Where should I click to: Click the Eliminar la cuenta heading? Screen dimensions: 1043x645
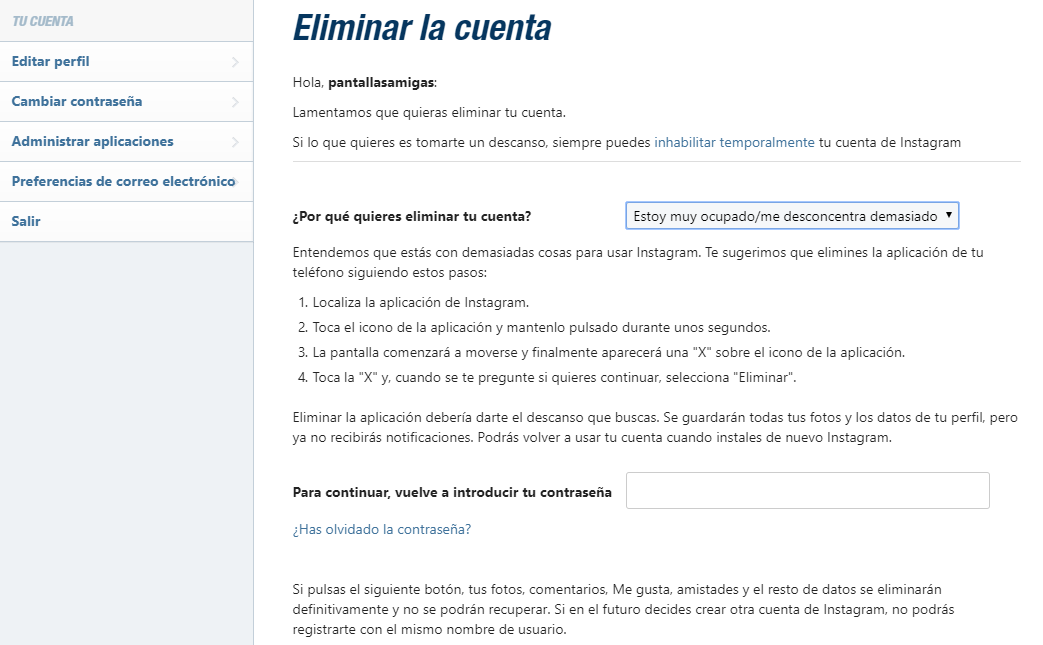[422, 28]
